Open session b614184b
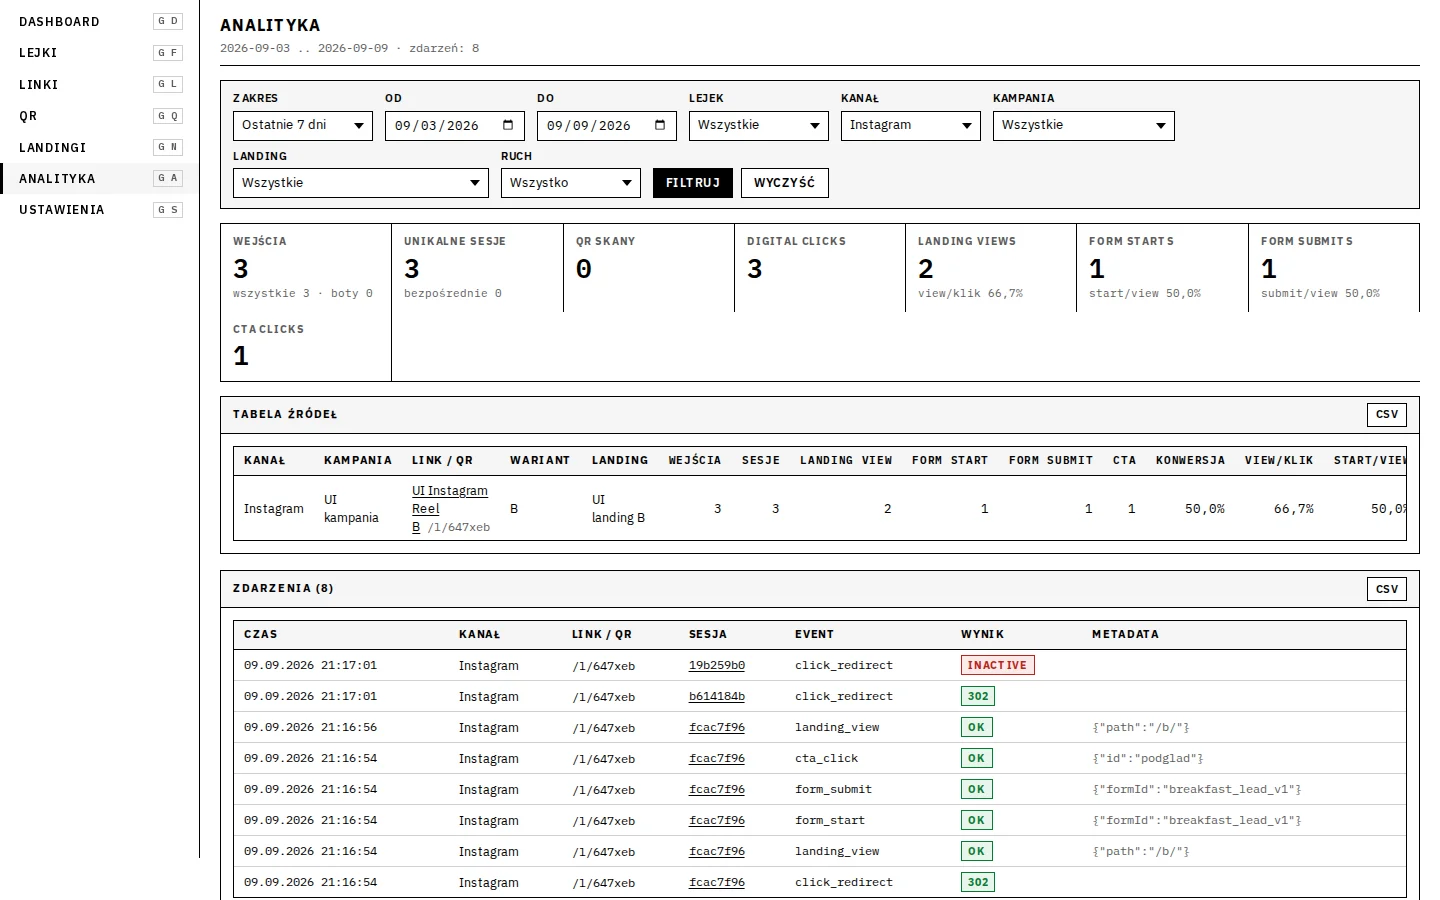This screenshot has width=1440, height=900. coord(717,697)
